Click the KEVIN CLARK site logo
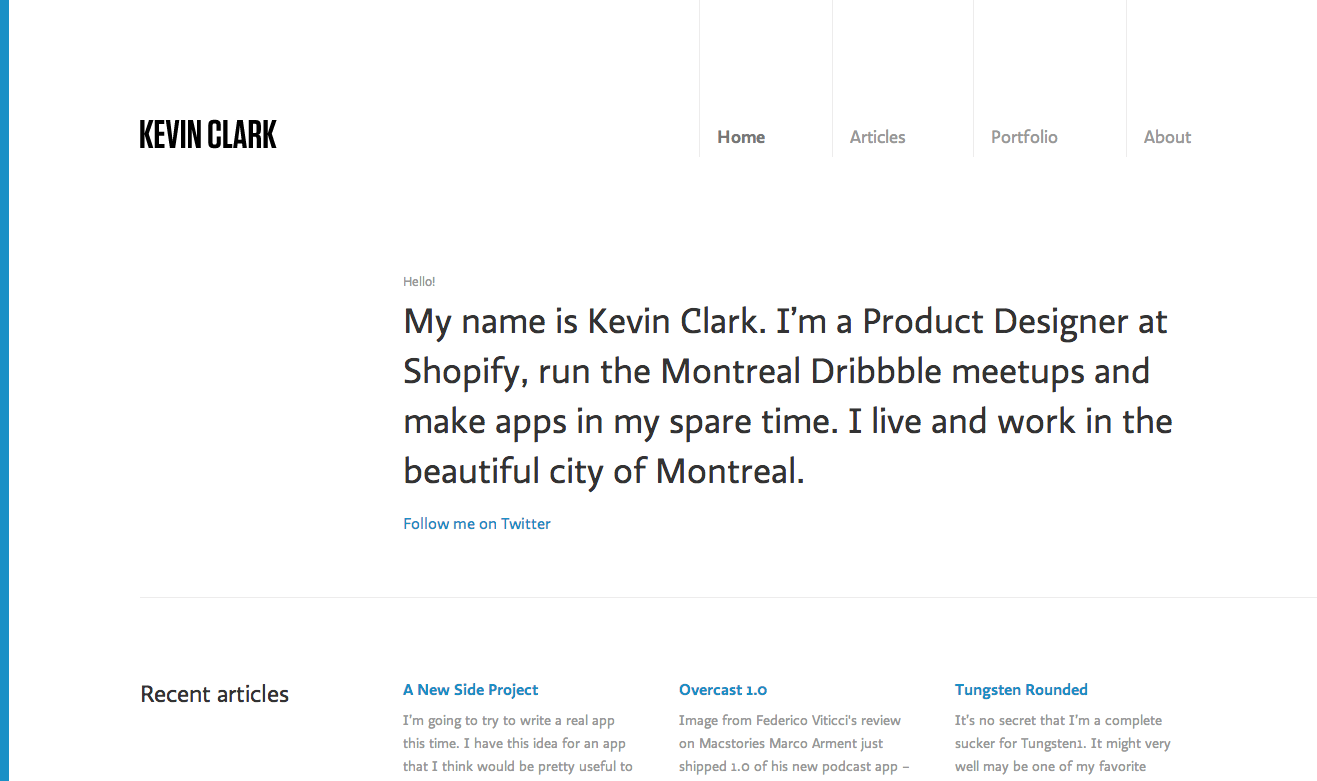Image resolution: width=1317 pixels, height=781 pixels. coord(208,135)
